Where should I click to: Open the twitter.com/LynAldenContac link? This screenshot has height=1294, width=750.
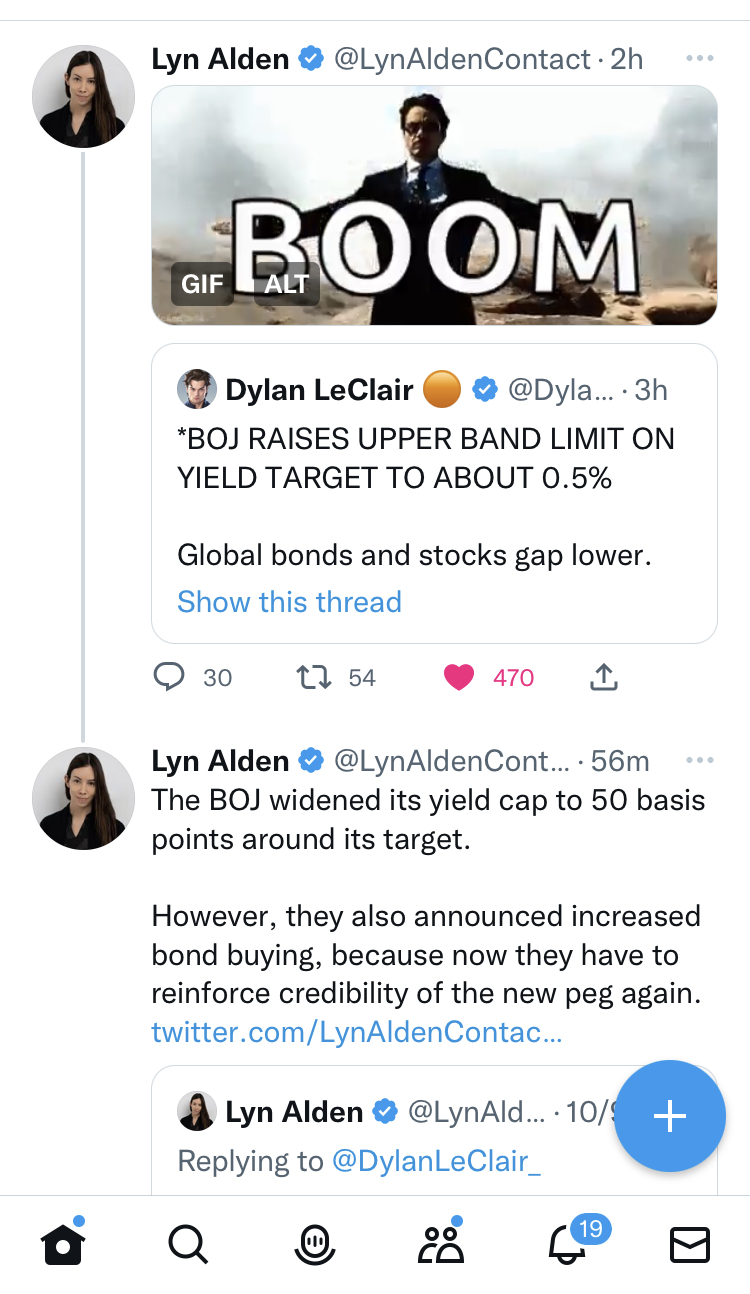(356, 1032)
